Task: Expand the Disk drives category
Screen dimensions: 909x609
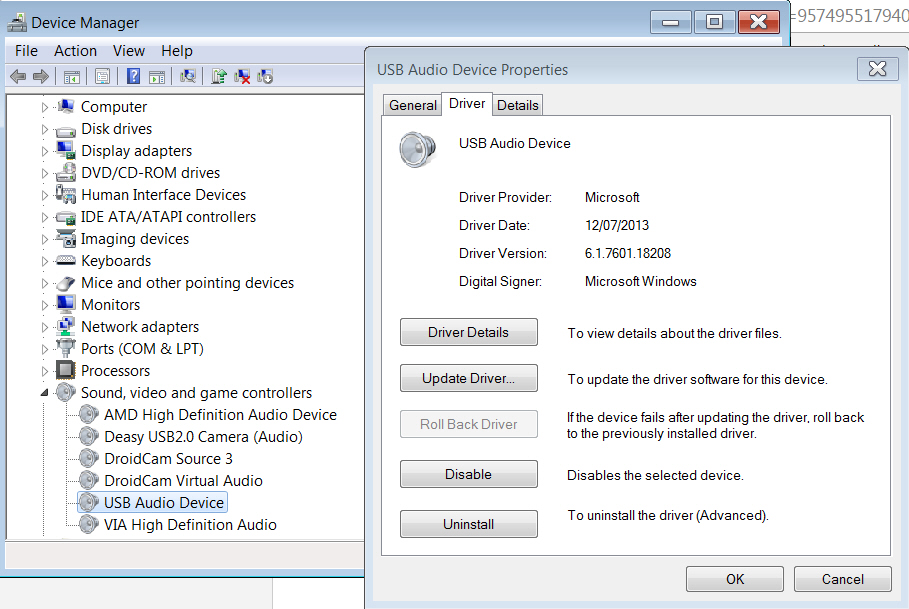Action: click(42, 128)
